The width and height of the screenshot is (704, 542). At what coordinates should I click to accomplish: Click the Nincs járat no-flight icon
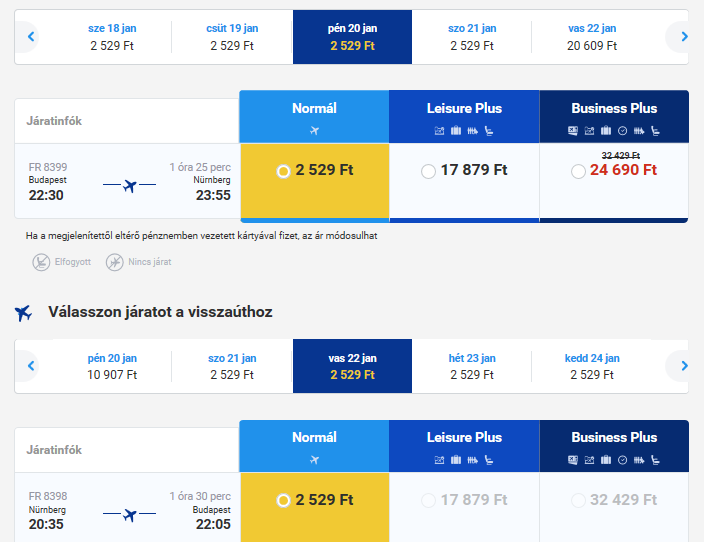pos(114,262)
